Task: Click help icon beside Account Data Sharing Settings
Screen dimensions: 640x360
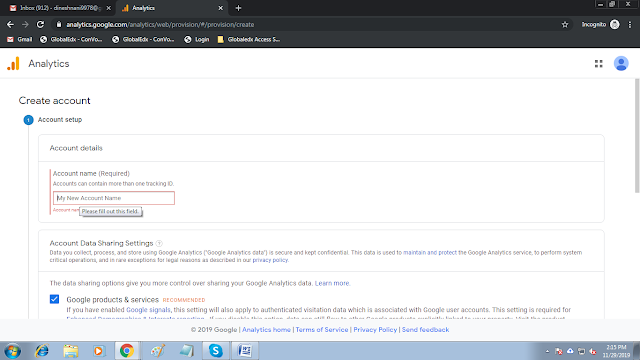Action: (x=159, y=243)
